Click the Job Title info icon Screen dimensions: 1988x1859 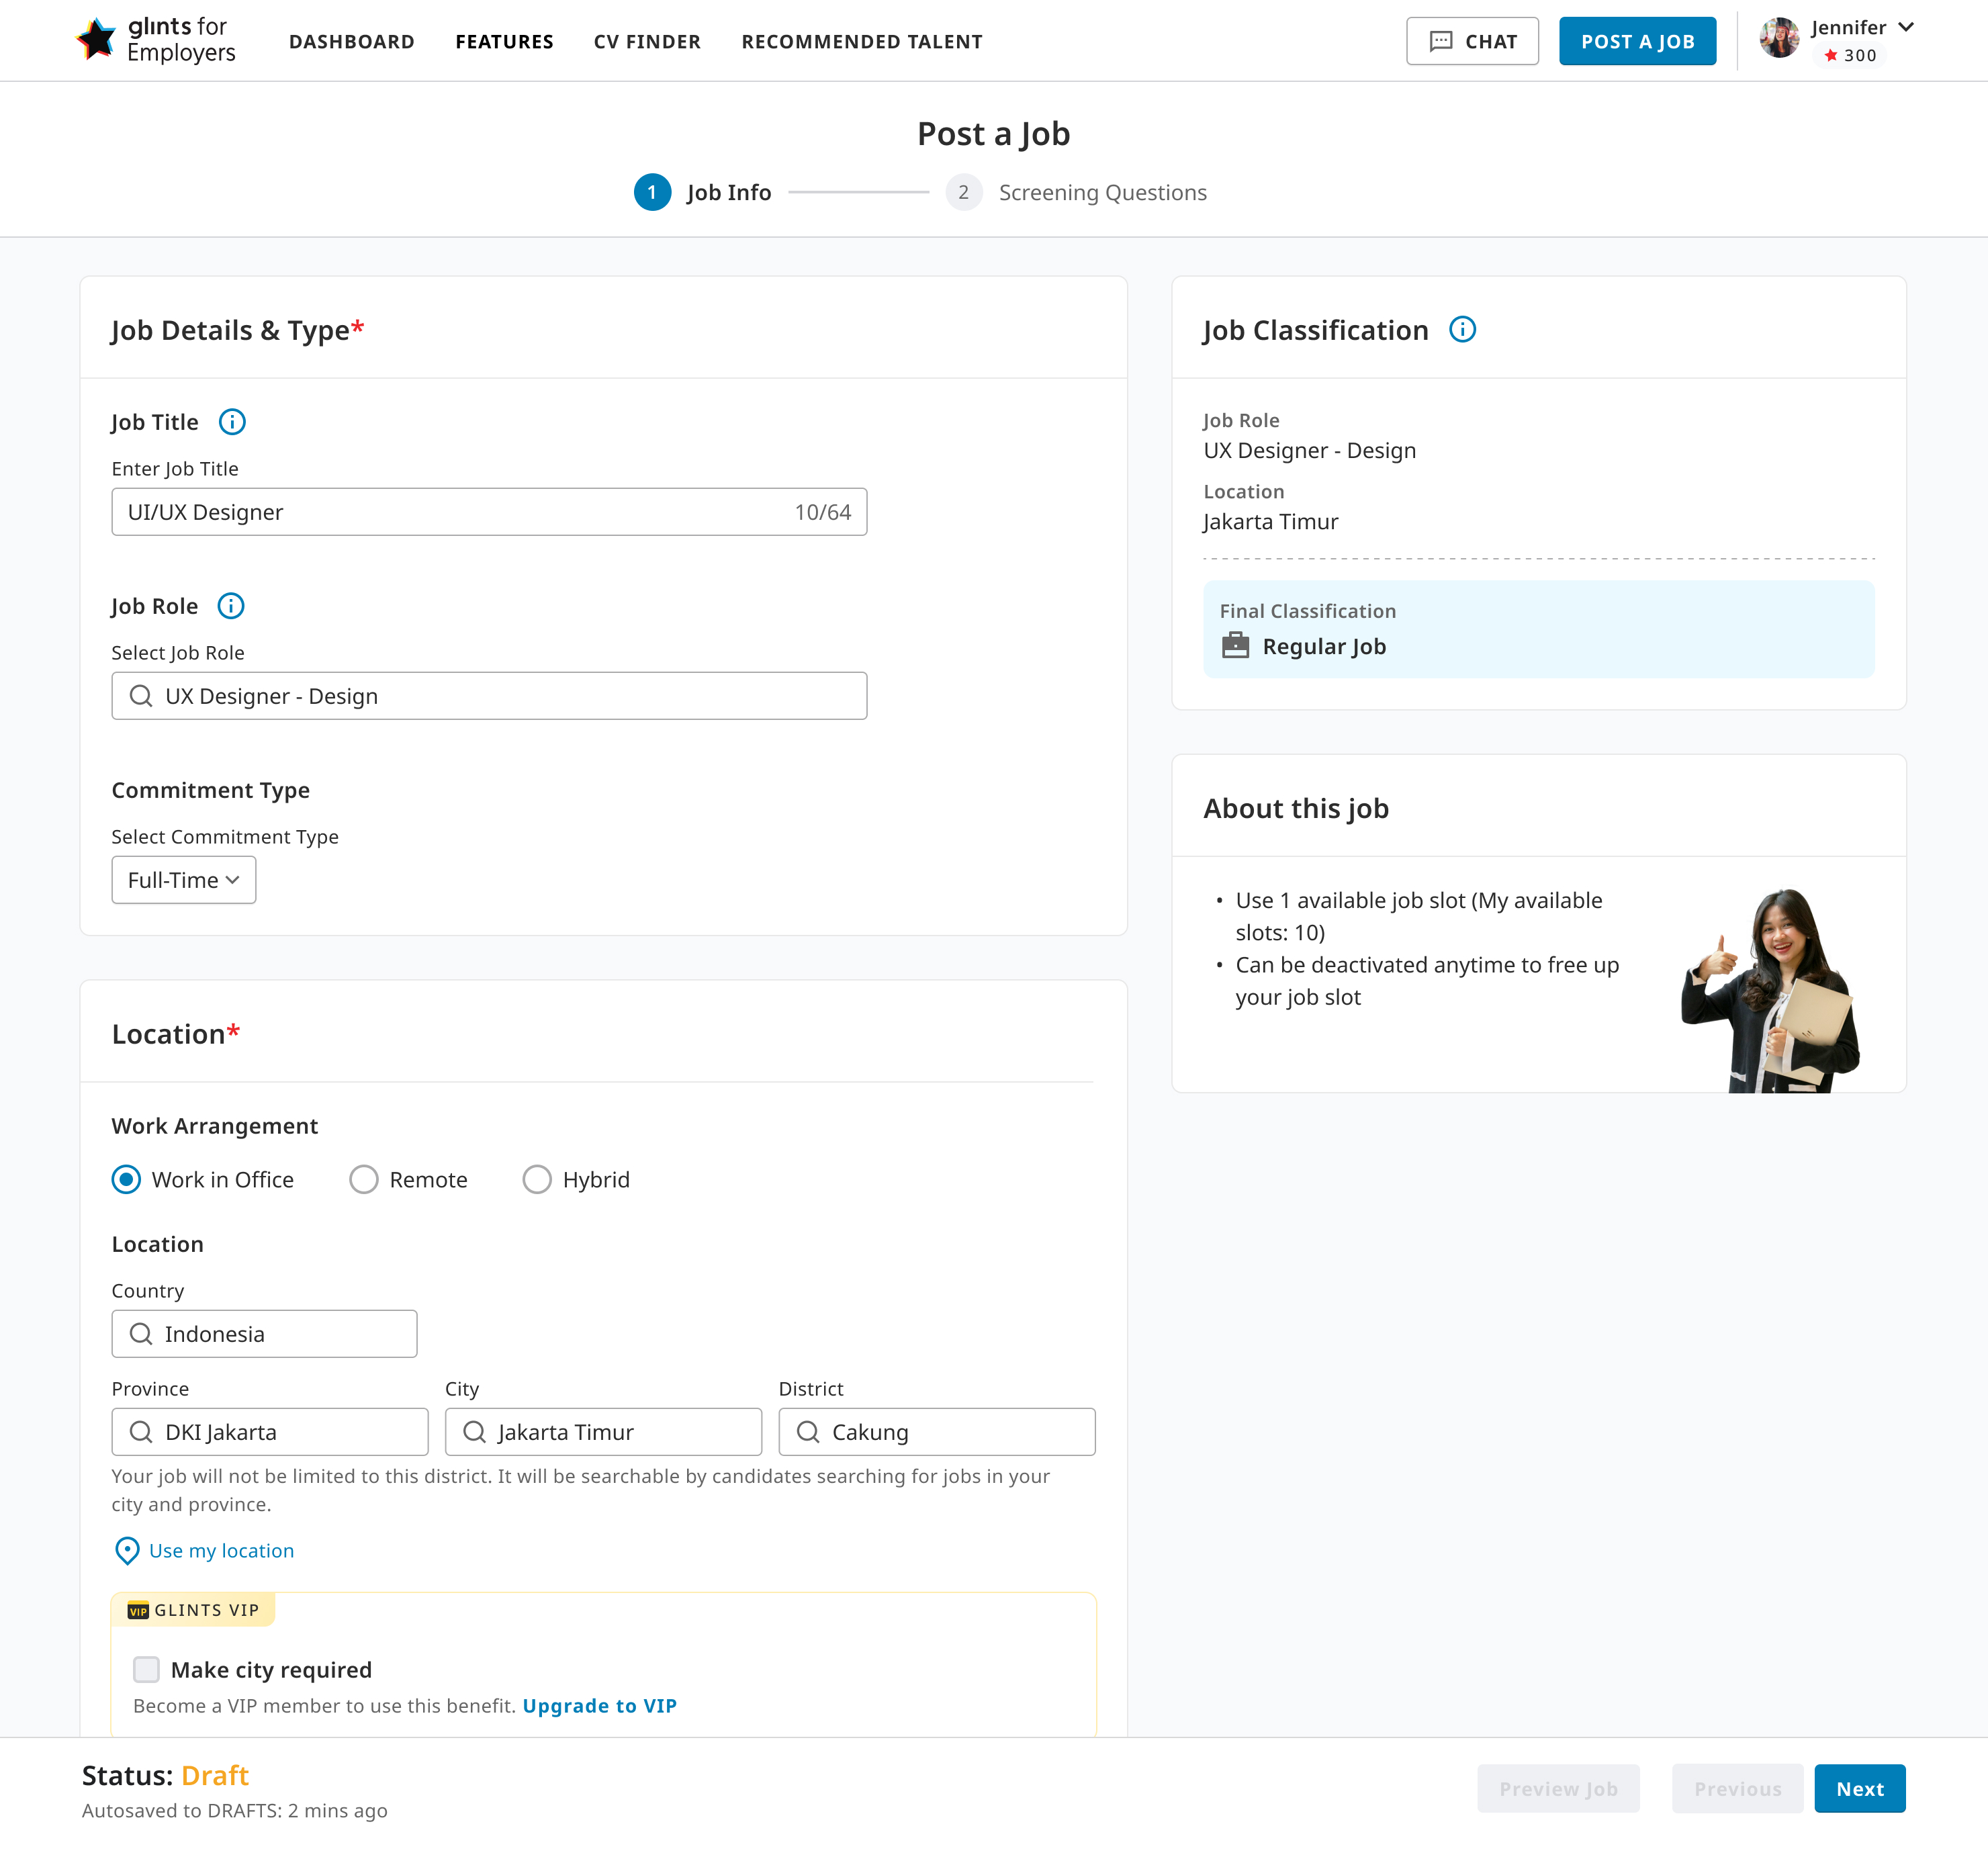tap(232, 422)
